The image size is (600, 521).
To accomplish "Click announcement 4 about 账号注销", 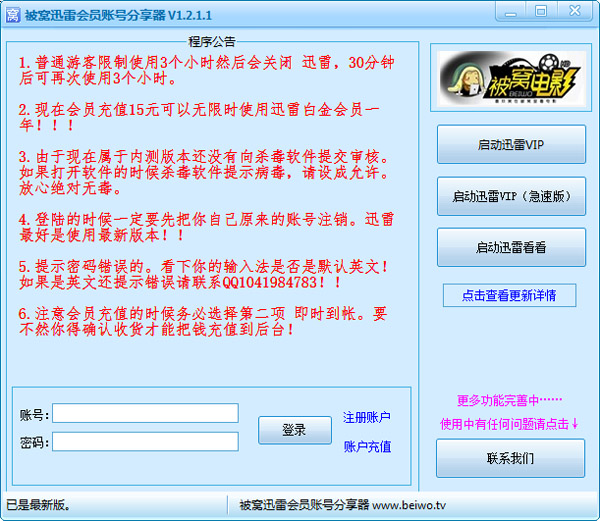I will (x=207, y=227).
